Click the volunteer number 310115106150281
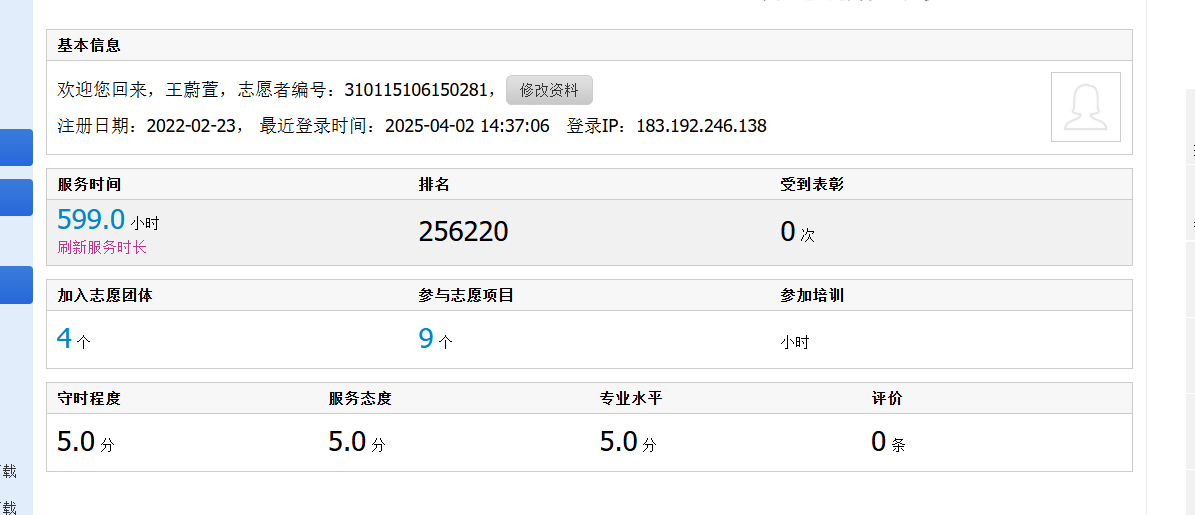1195x515 pixels. (417, 90)
